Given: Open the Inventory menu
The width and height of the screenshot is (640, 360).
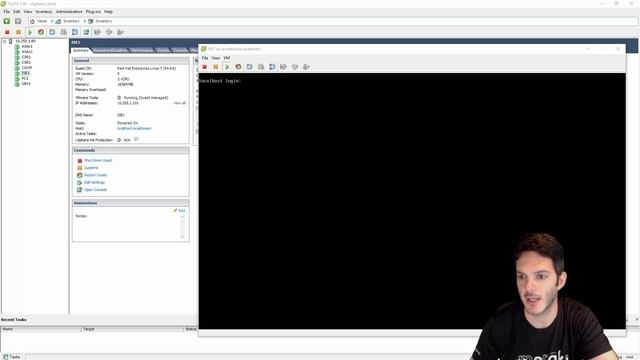Looking at the screenshot, I should (44, 11).
